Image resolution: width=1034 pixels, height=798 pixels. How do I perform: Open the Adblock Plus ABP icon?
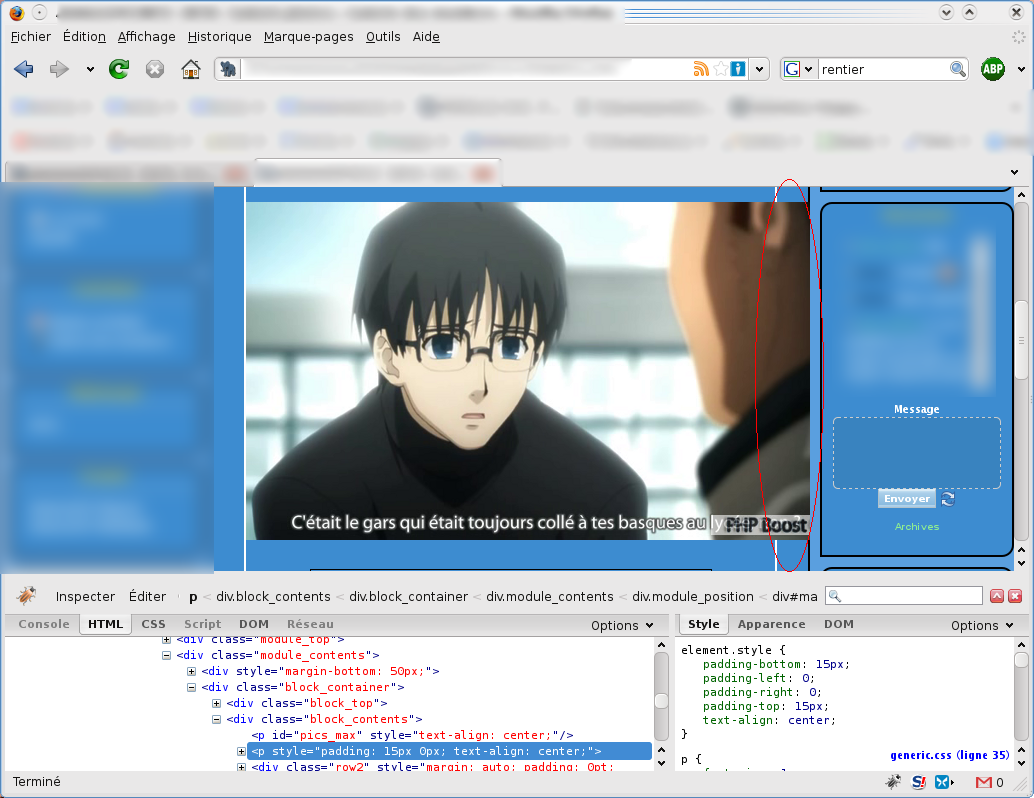992,69
